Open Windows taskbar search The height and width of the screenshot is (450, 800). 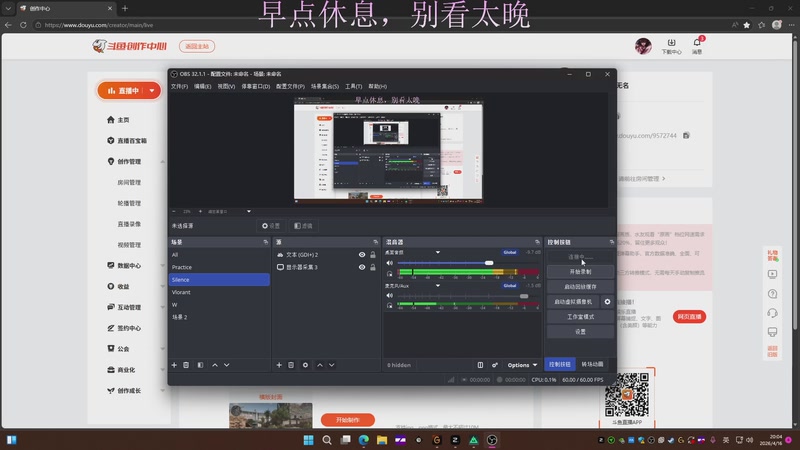(327, 440)
